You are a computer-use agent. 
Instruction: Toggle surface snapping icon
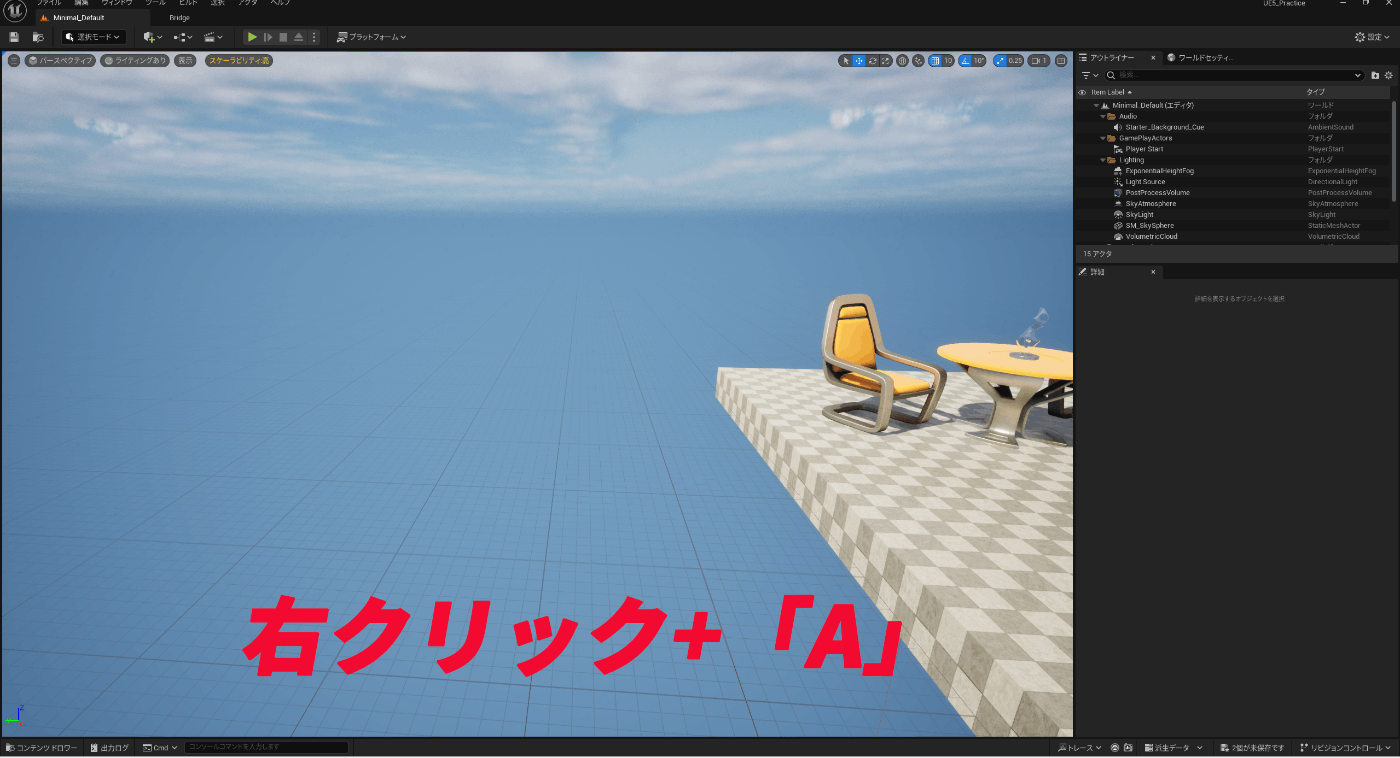pyautogui.click(x=919, y=60)
